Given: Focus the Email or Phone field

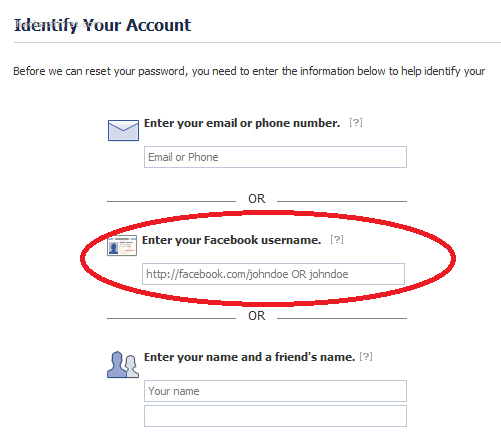Looking at the screenshot, I should pyautogui.click(x=275, y=157).
